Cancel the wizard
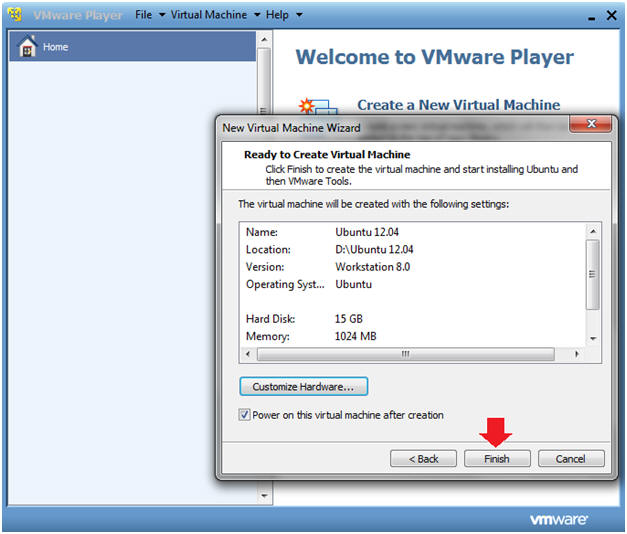This screenshot has width=627, height=534. (x=571, y=459)
